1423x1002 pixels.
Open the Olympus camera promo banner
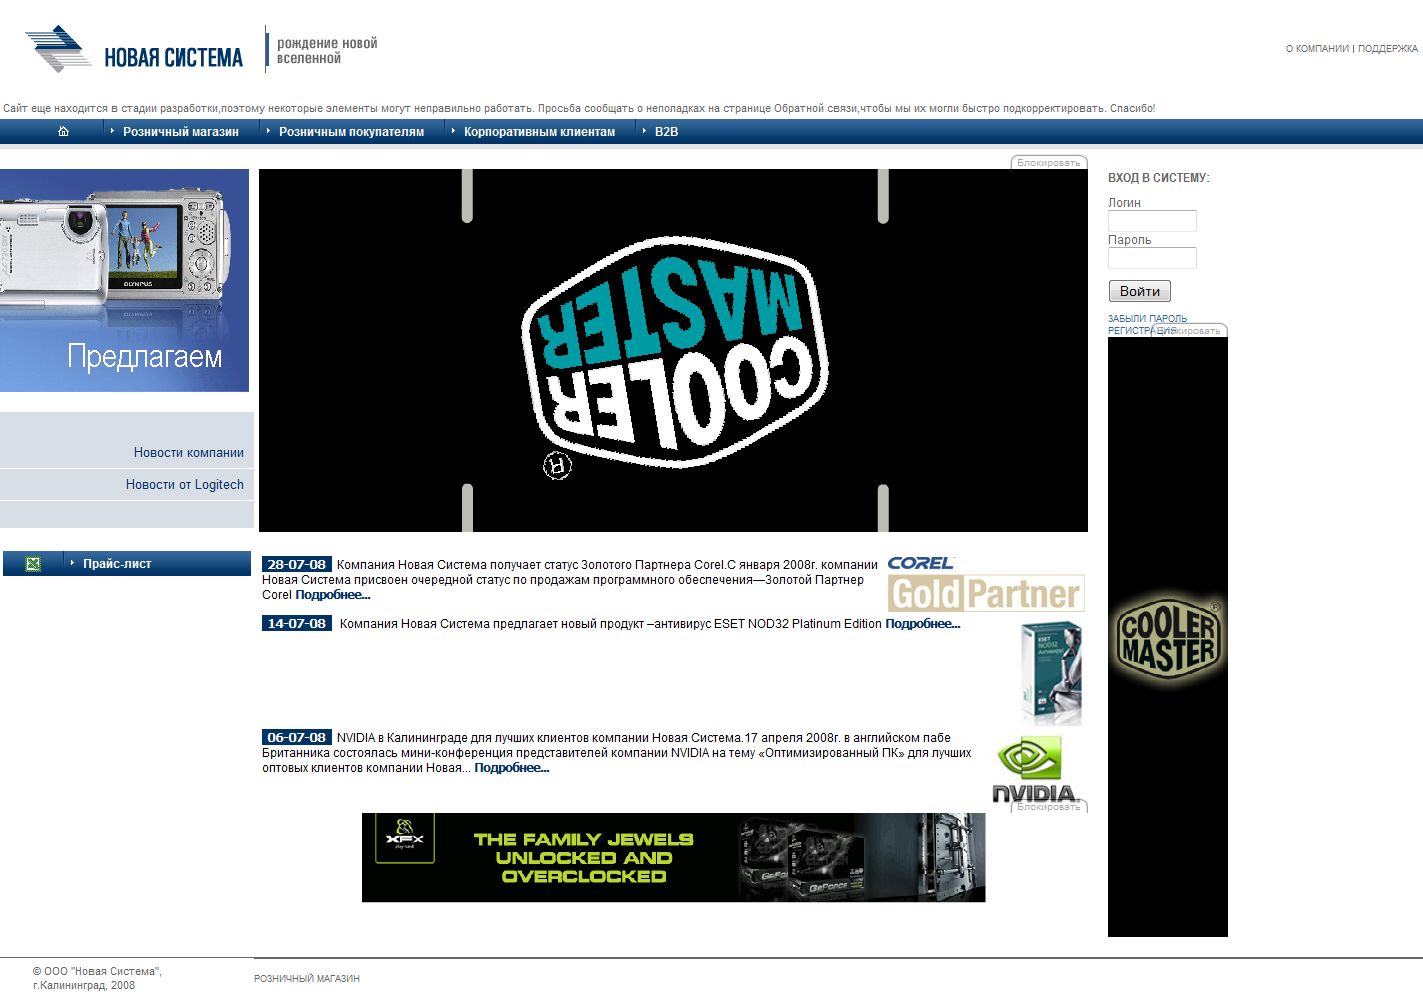(x=124, y=280)
